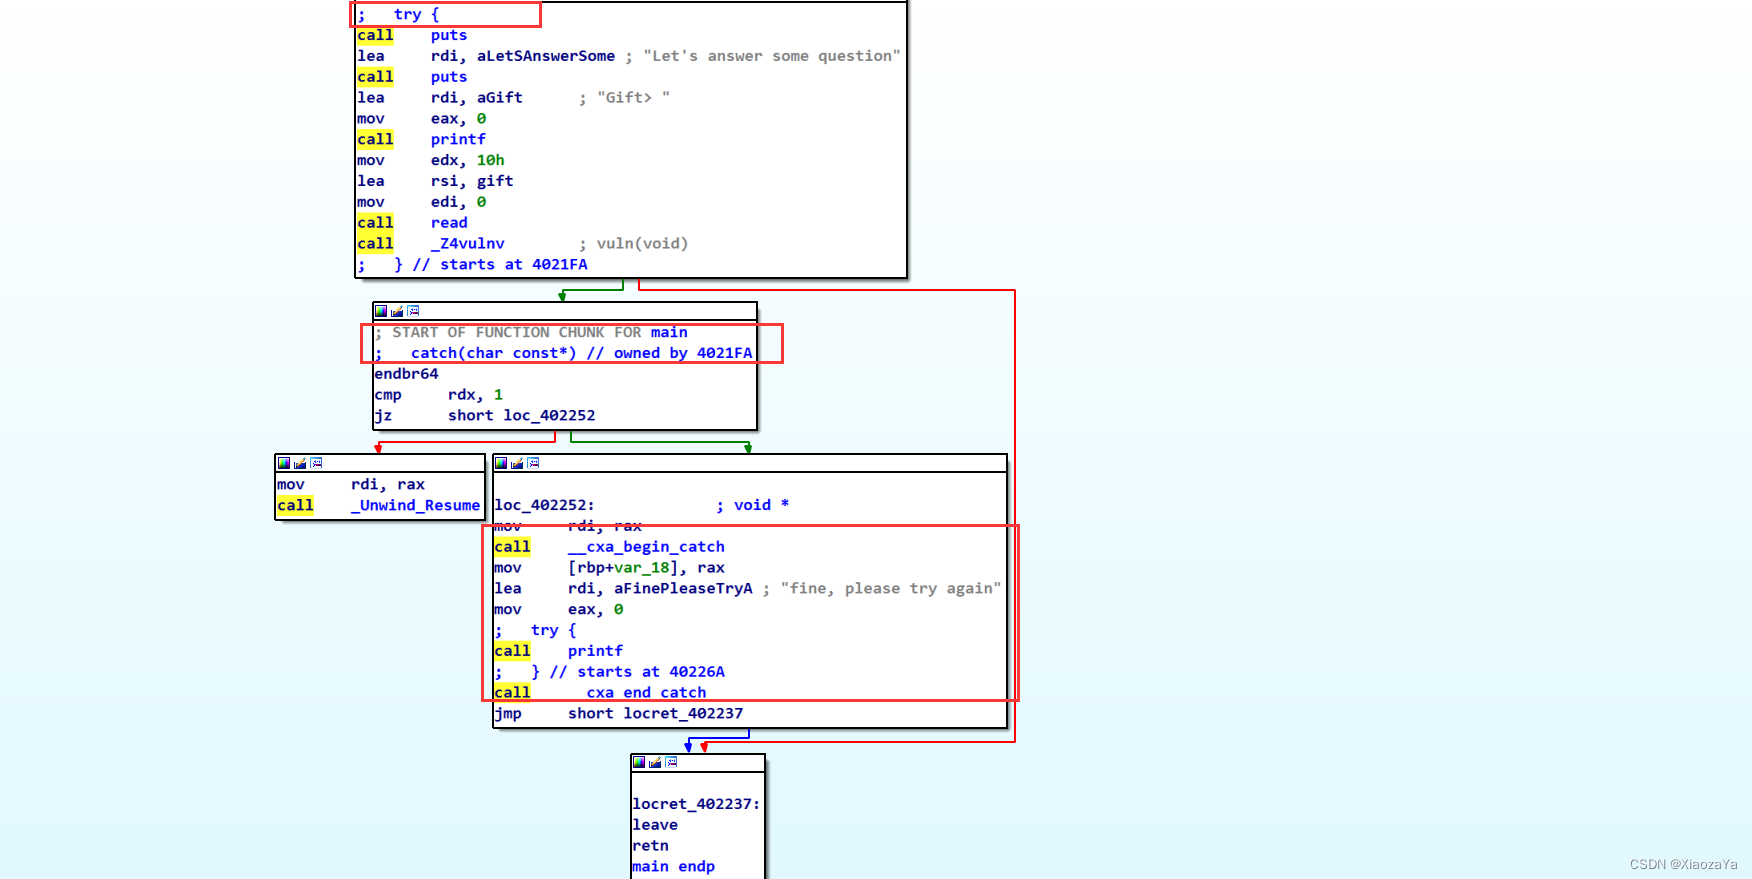Click the pencil edit icon on the locret_402237 block

655,762
